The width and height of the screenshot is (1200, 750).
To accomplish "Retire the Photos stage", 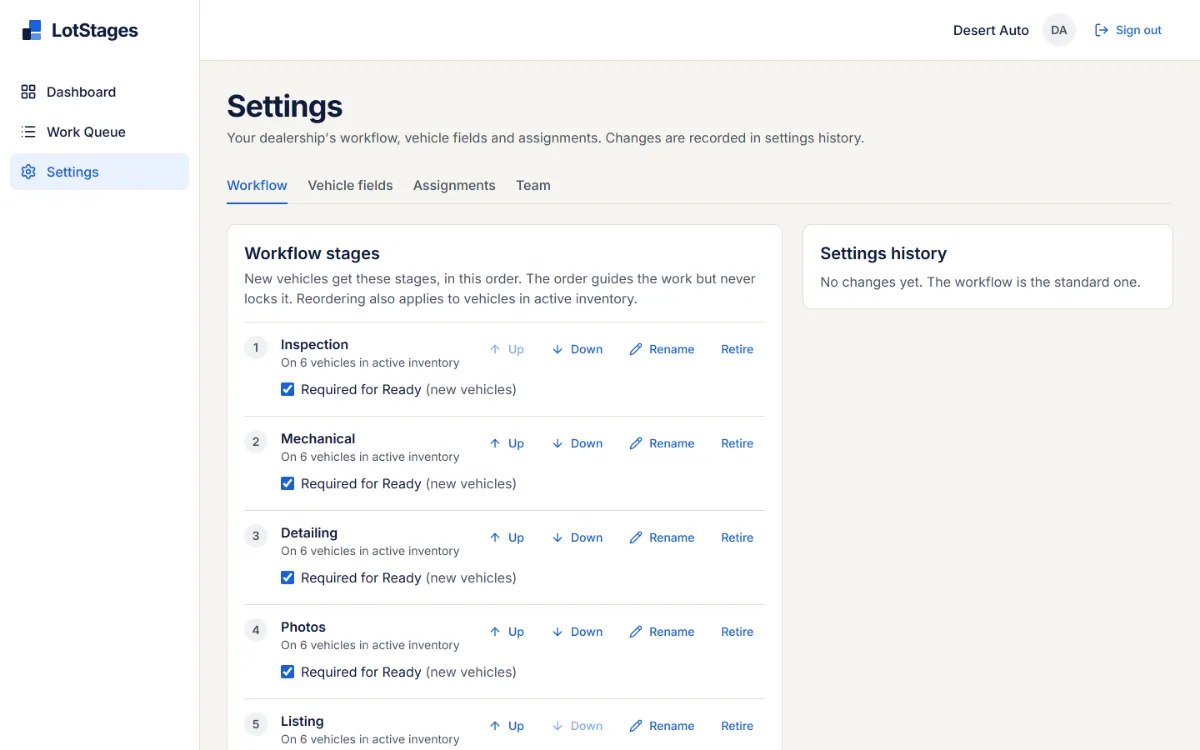I will coord(737,631).
